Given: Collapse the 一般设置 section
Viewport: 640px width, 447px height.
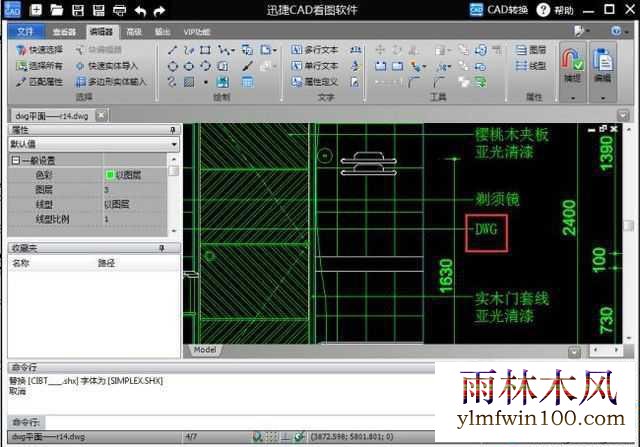Looking at the screenshot, I should [16, 160].
